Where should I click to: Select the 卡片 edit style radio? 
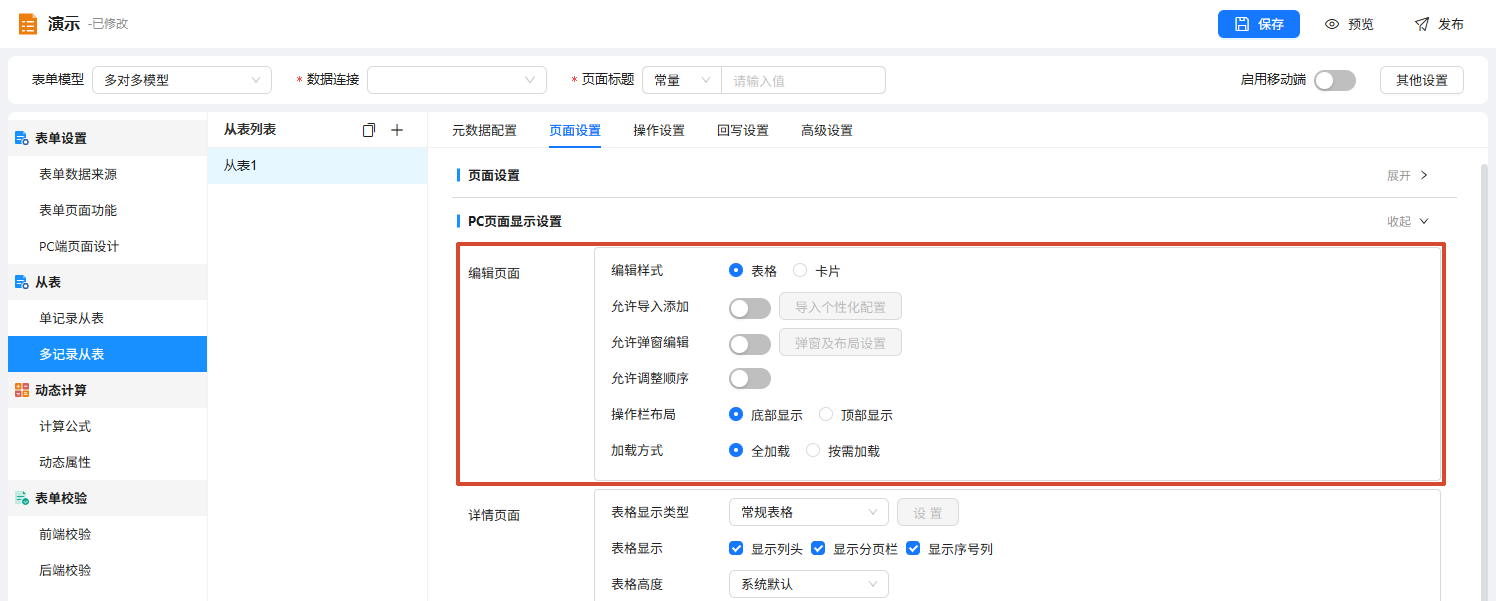click(800, 270)
